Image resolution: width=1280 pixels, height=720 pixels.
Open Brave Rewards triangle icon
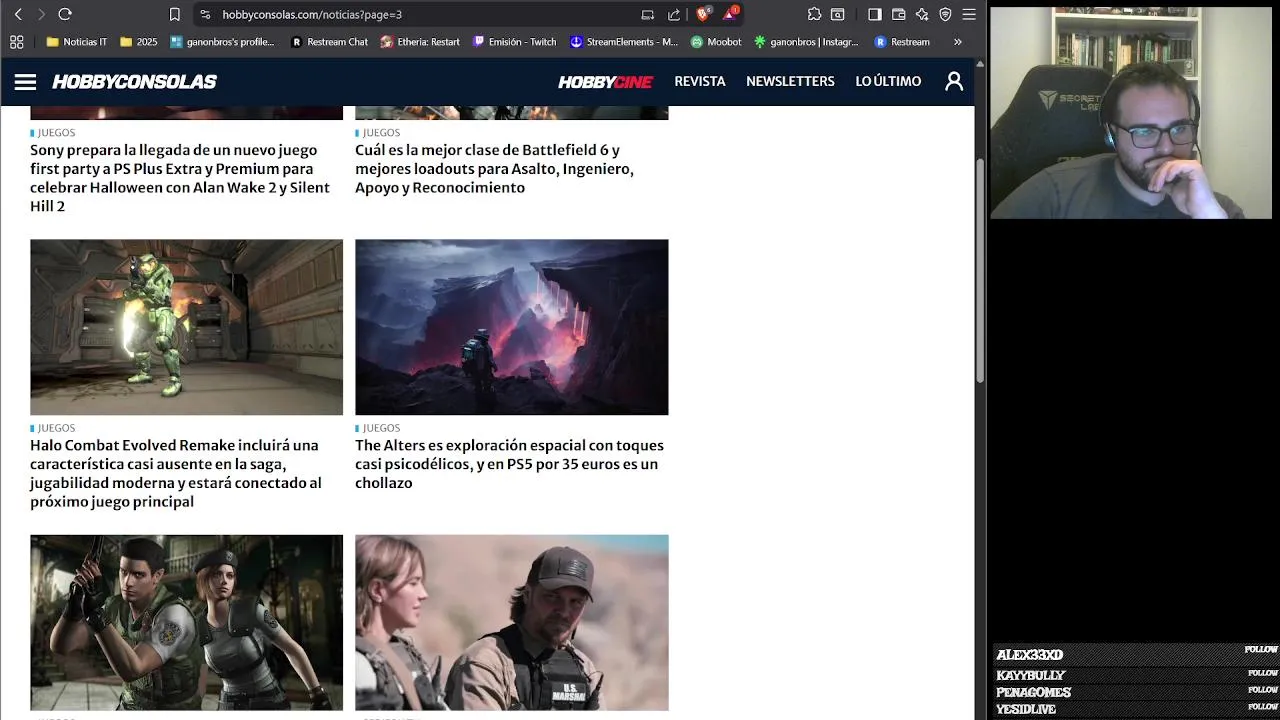pyautogui.click(x=730, y=13)
